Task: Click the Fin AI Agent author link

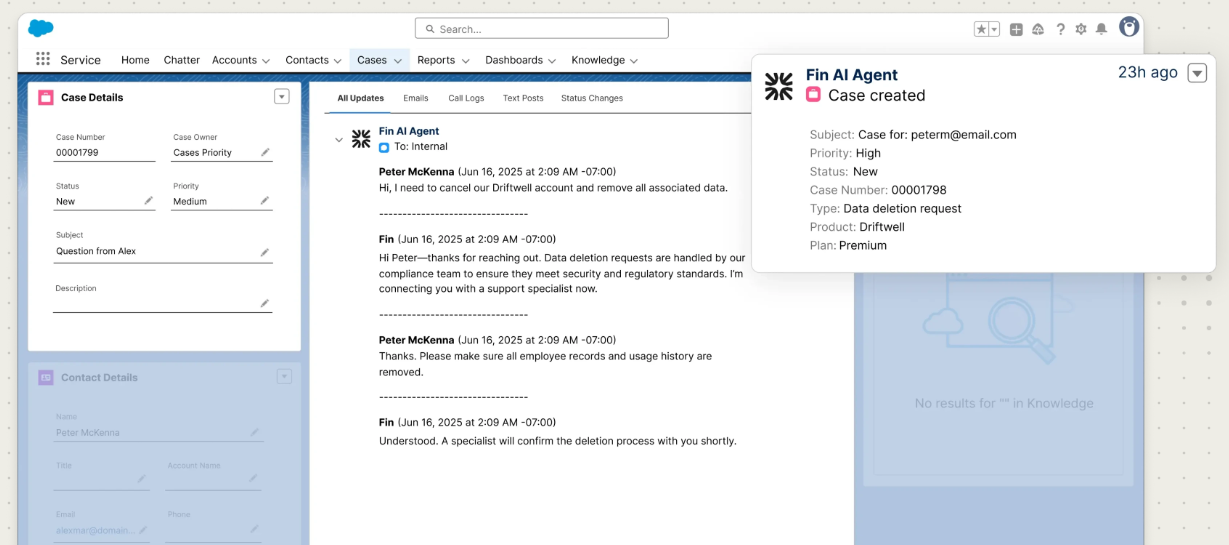Action: pyautogui.click(x=409, y=131)
